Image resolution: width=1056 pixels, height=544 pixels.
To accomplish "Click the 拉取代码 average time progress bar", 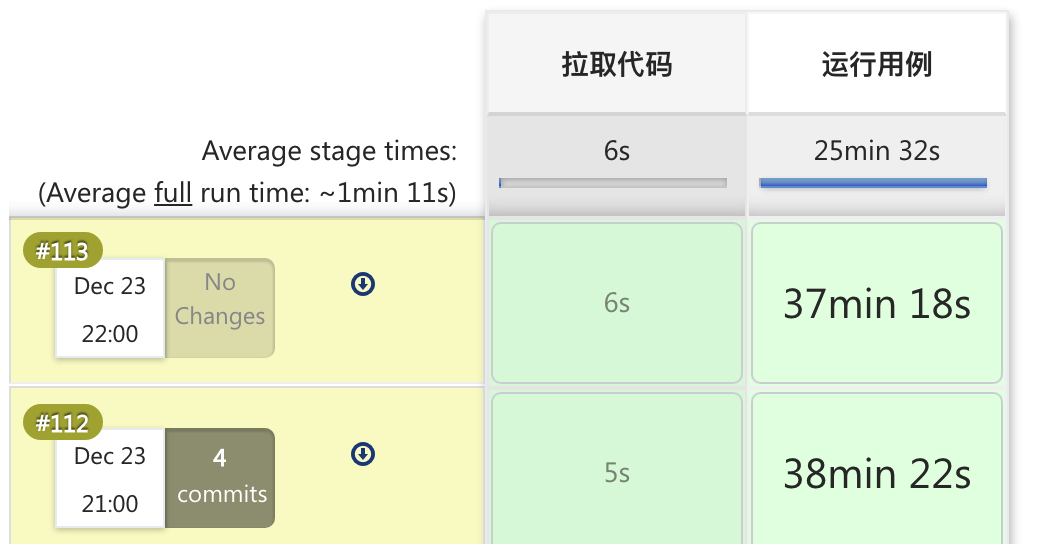I will (613, 183).
